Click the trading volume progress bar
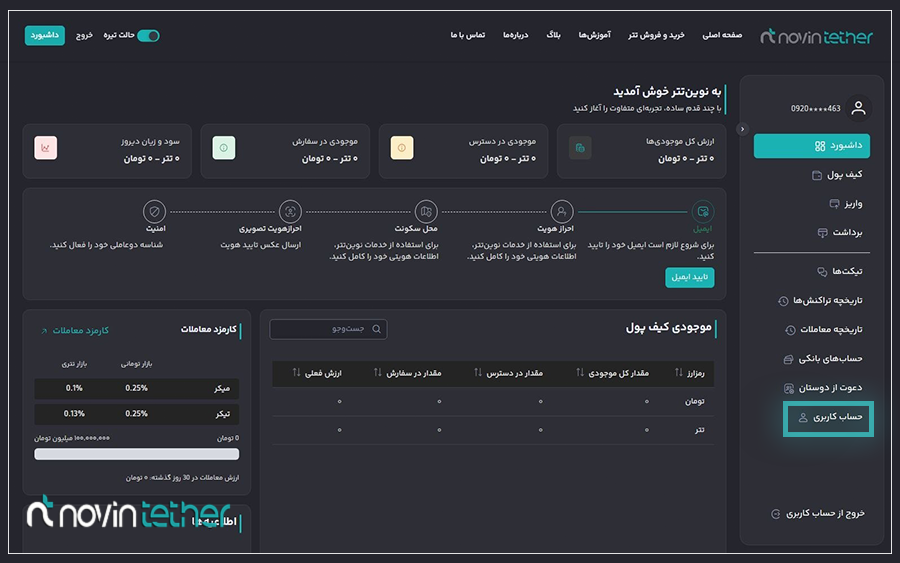Screen dimensions: 900x563 pyautogui.click(x=137, y=454)
